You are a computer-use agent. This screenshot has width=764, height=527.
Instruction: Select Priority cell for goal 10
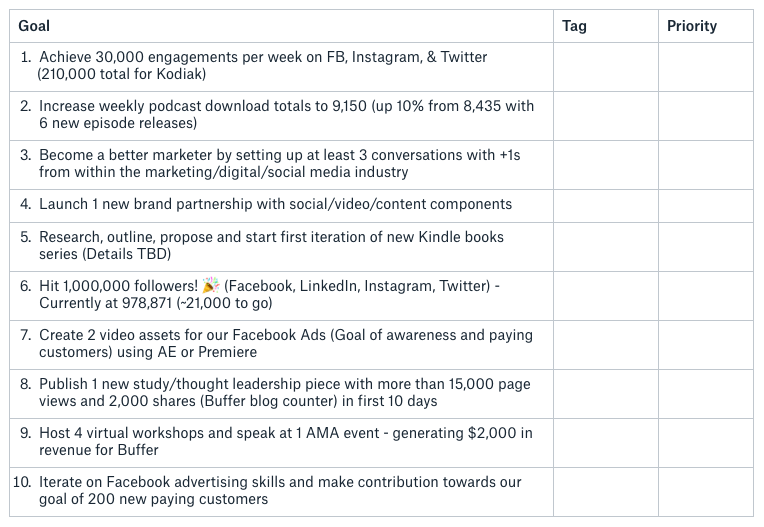point(706,492)
